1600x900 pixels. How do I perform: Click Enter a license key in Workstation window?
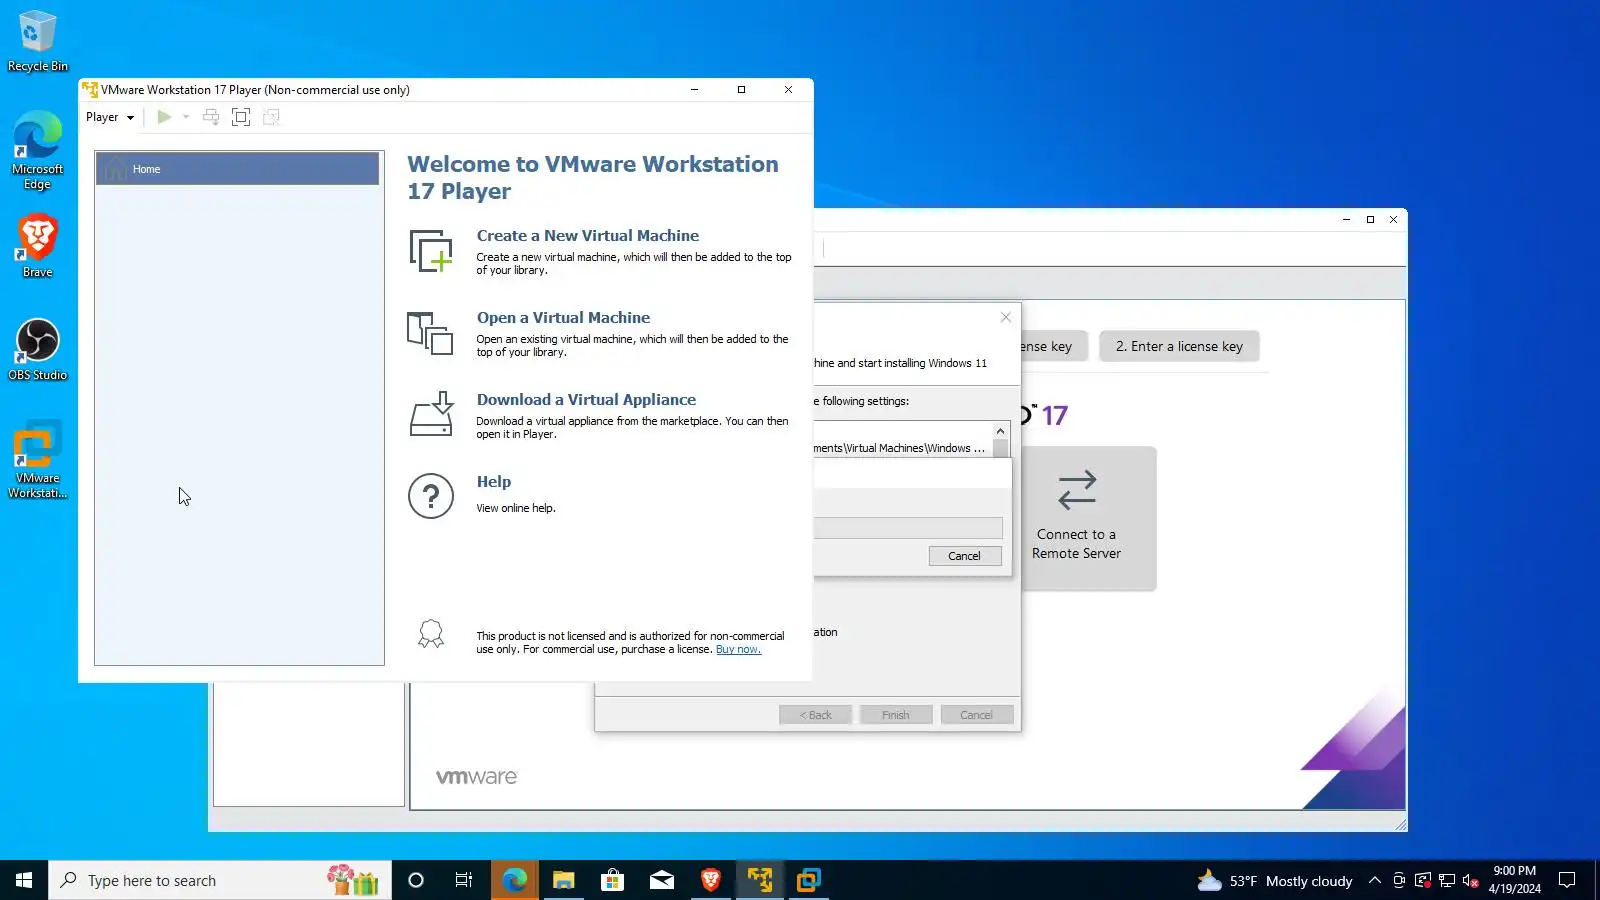pyautogui.click(x=1179, y=346)
